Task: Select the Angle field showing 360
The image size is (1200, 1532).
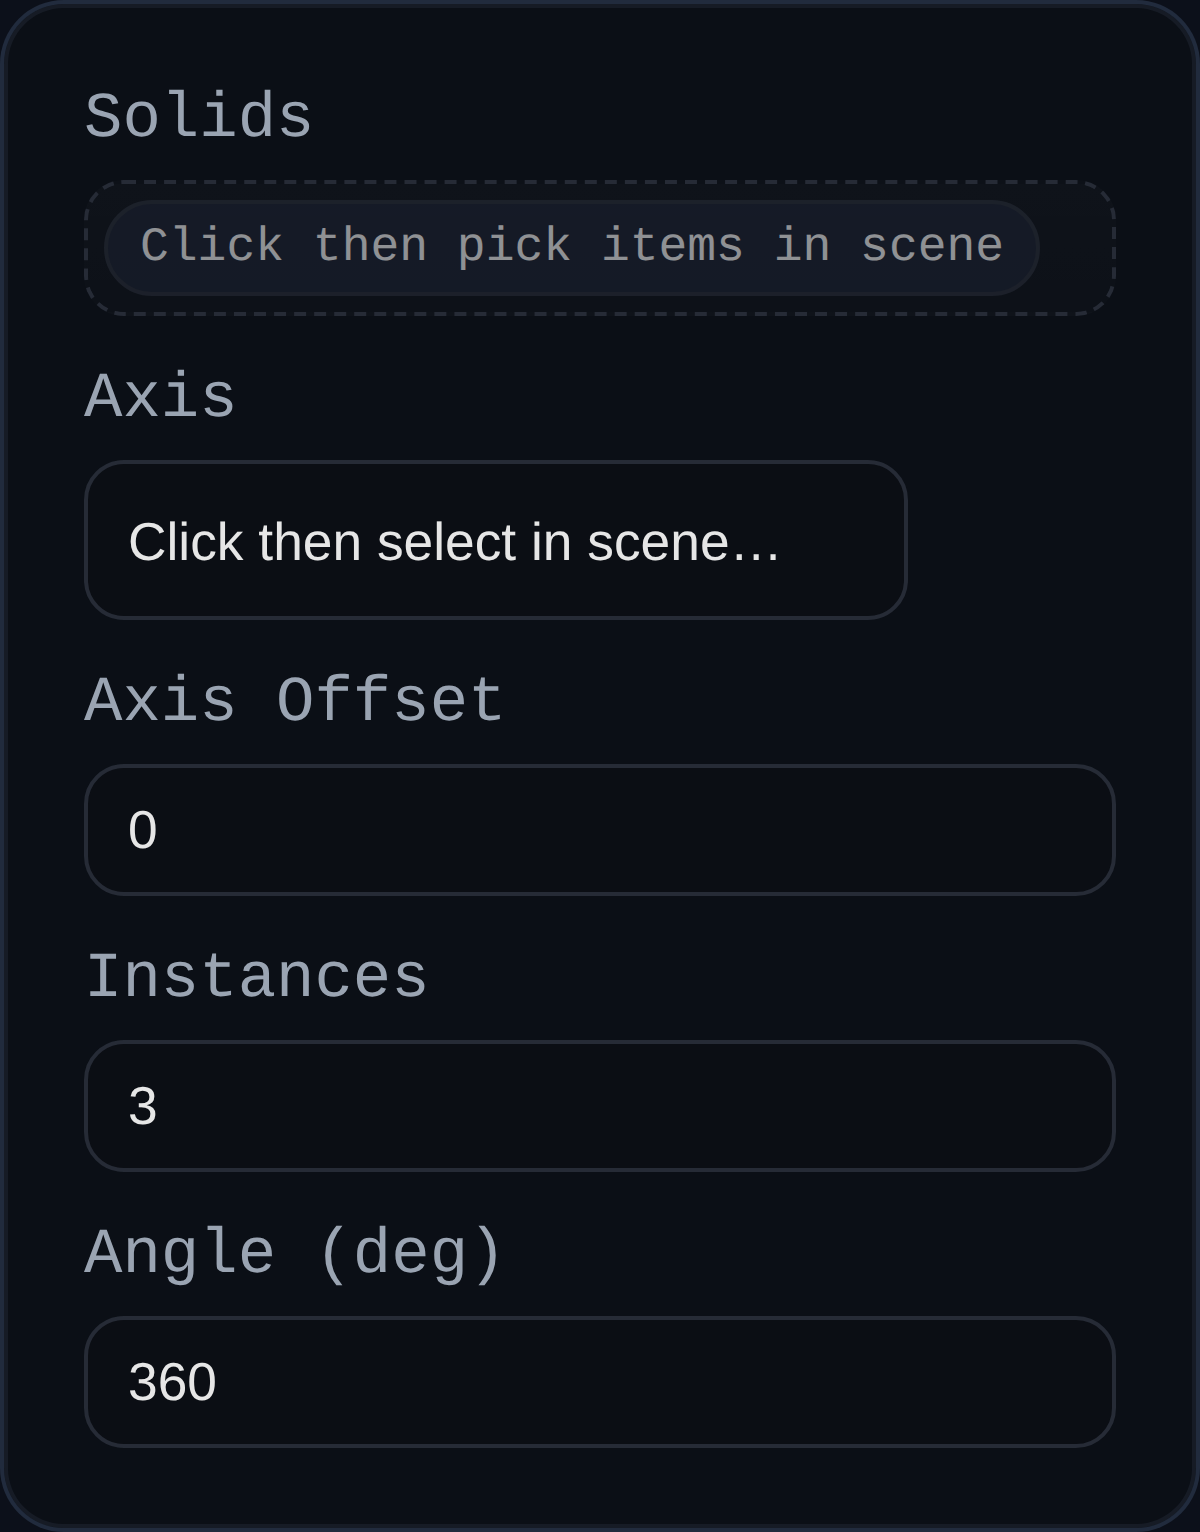Action: (x=600, y=1382)
